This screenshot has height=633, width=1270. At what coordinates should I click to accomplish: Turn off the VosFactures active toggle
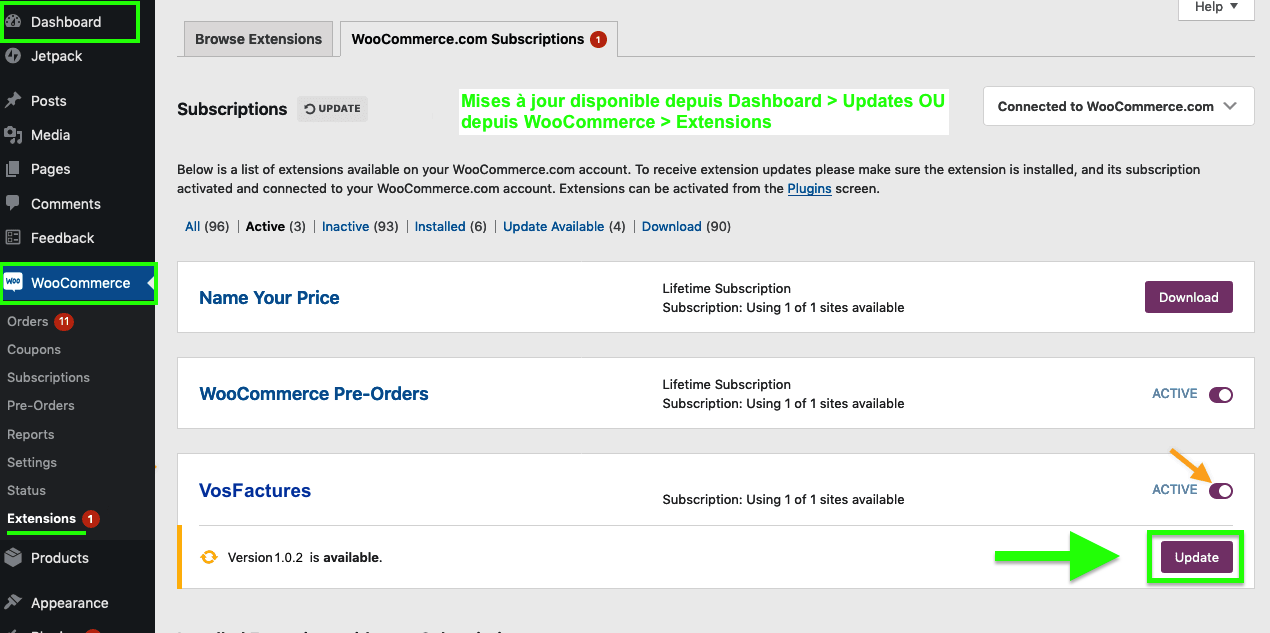(1221, 490)
